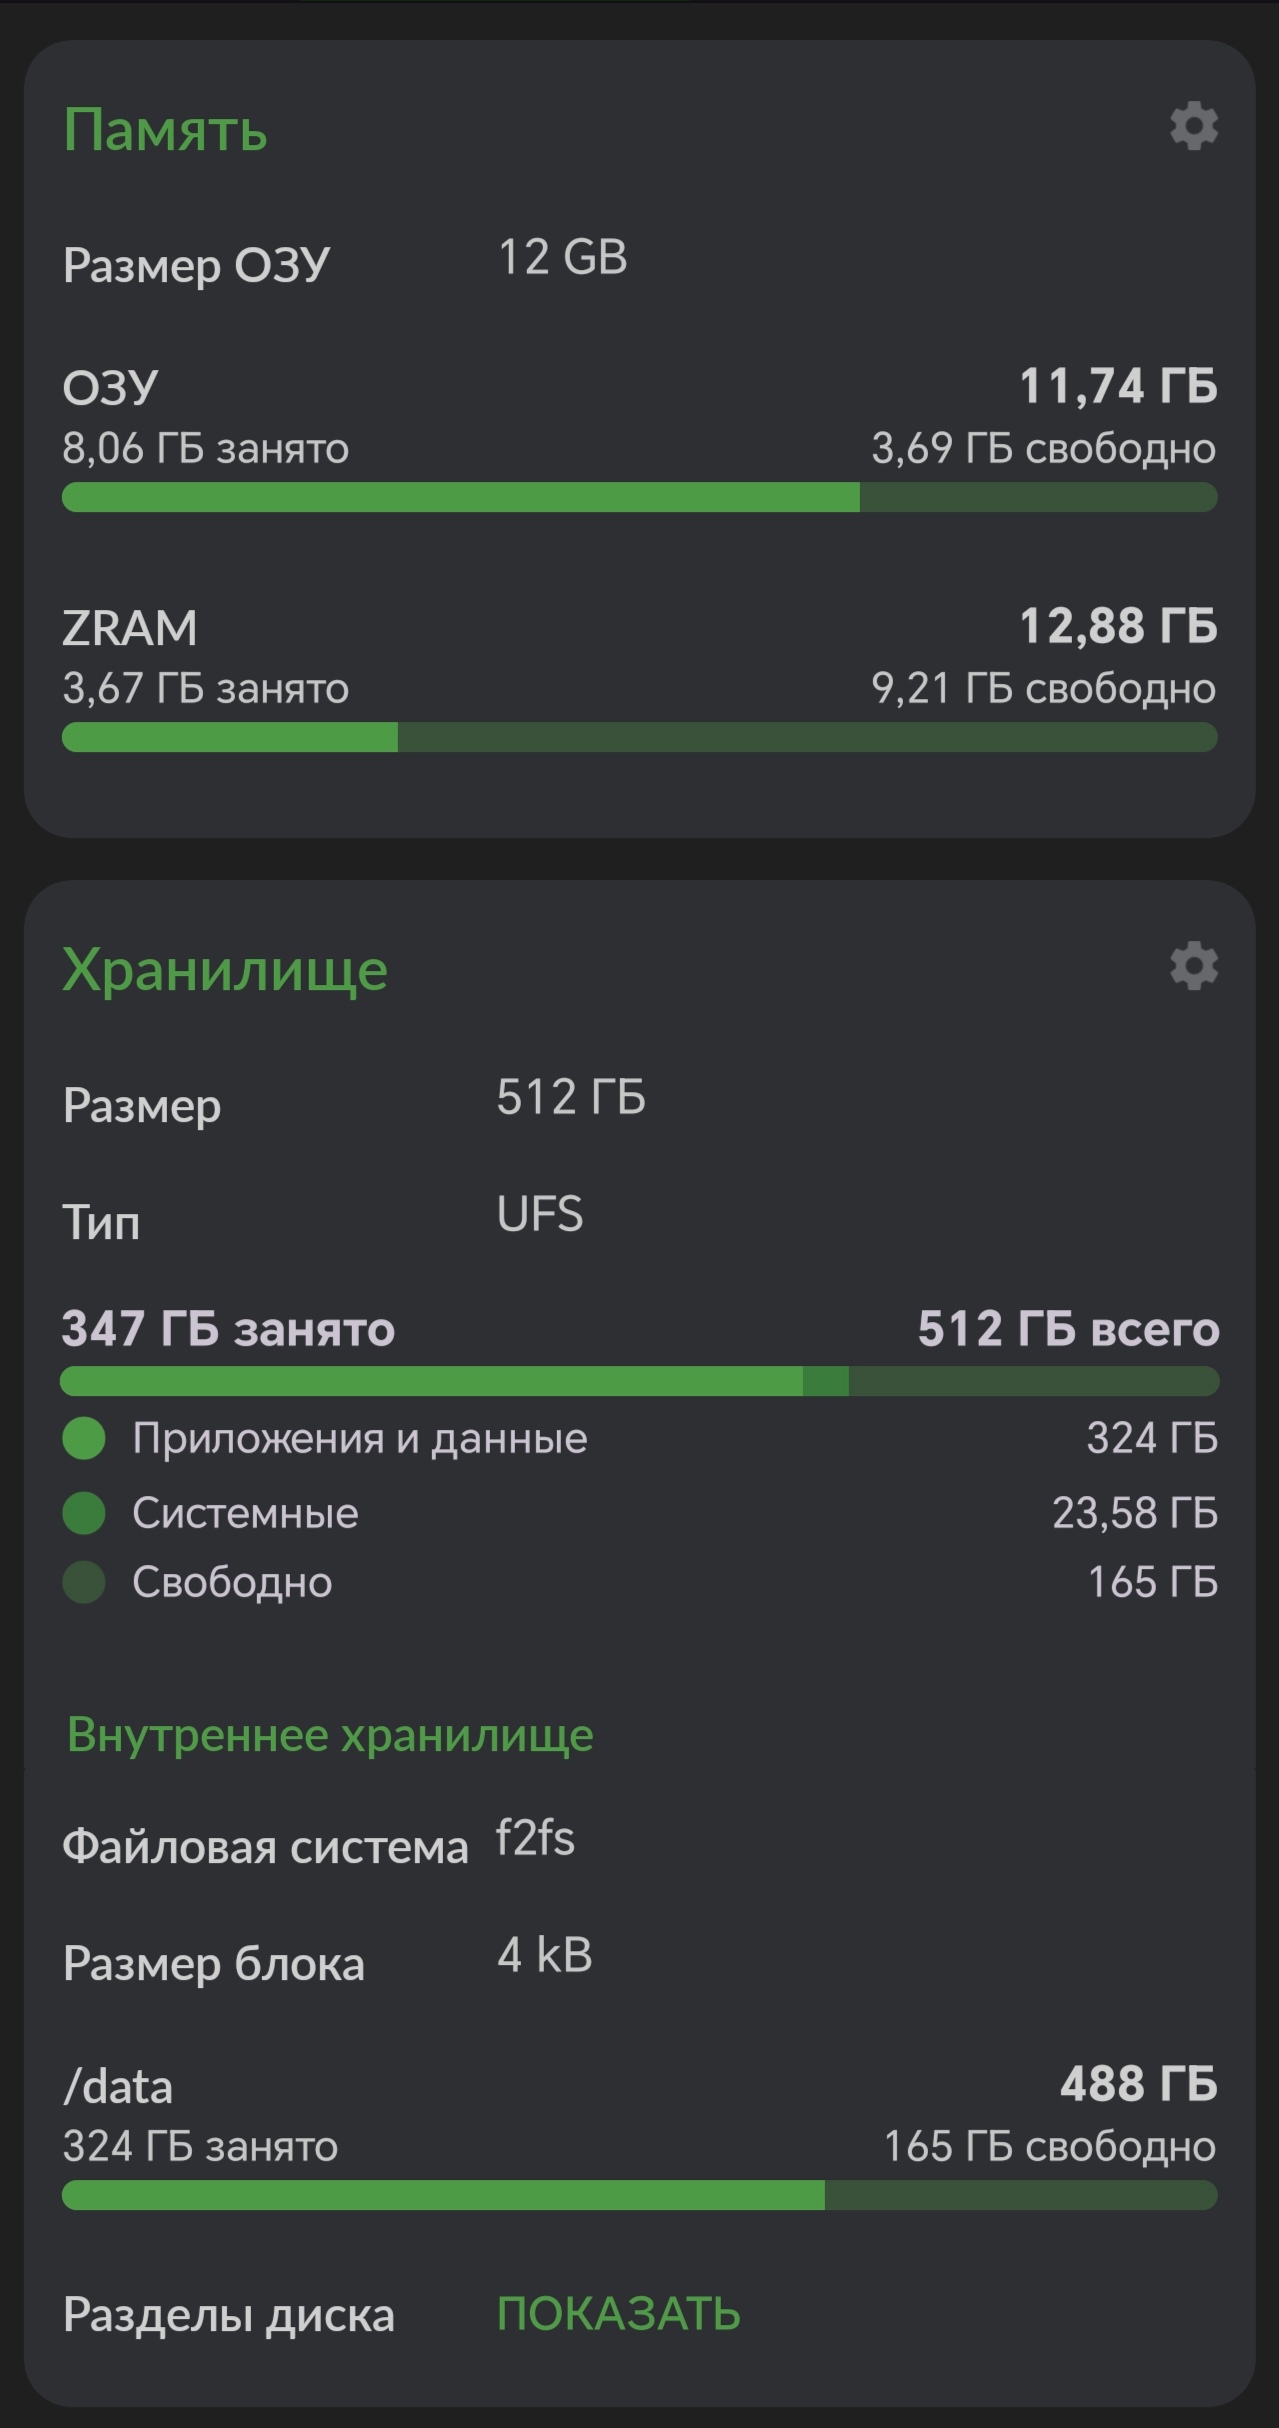1279x2428 pixels.
Task: Click ПОКАЗАТЬ to show disk partitions
Action: pos(618,2314)
